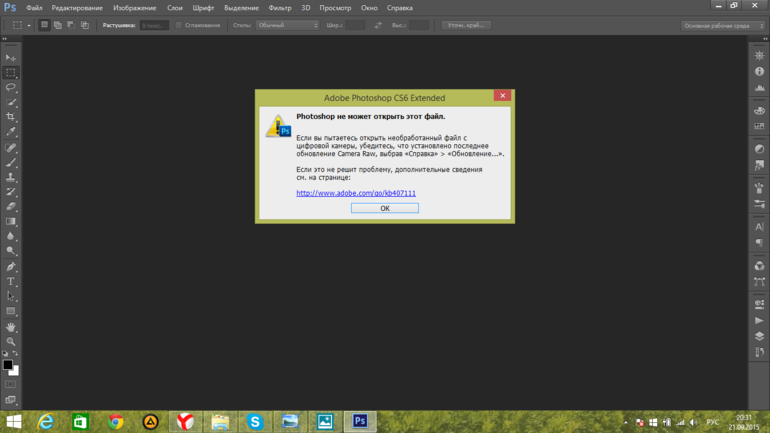The width and height of the screenshot is (770, 433).
Task: Open Skype from the taskbar
Action: [255, 422]
